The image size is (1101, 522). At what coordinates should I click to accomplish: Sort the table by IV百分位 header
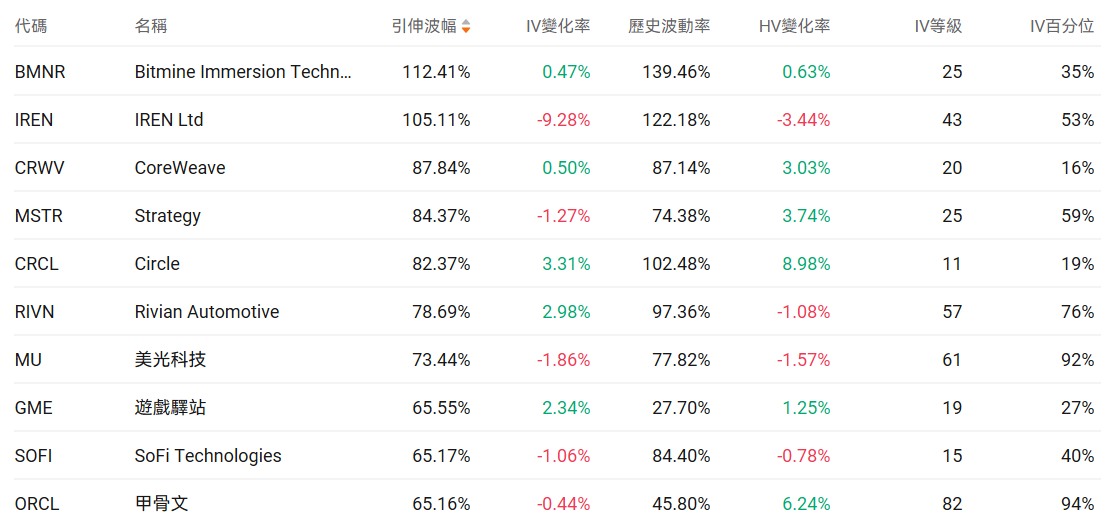tap(1062, 26)
